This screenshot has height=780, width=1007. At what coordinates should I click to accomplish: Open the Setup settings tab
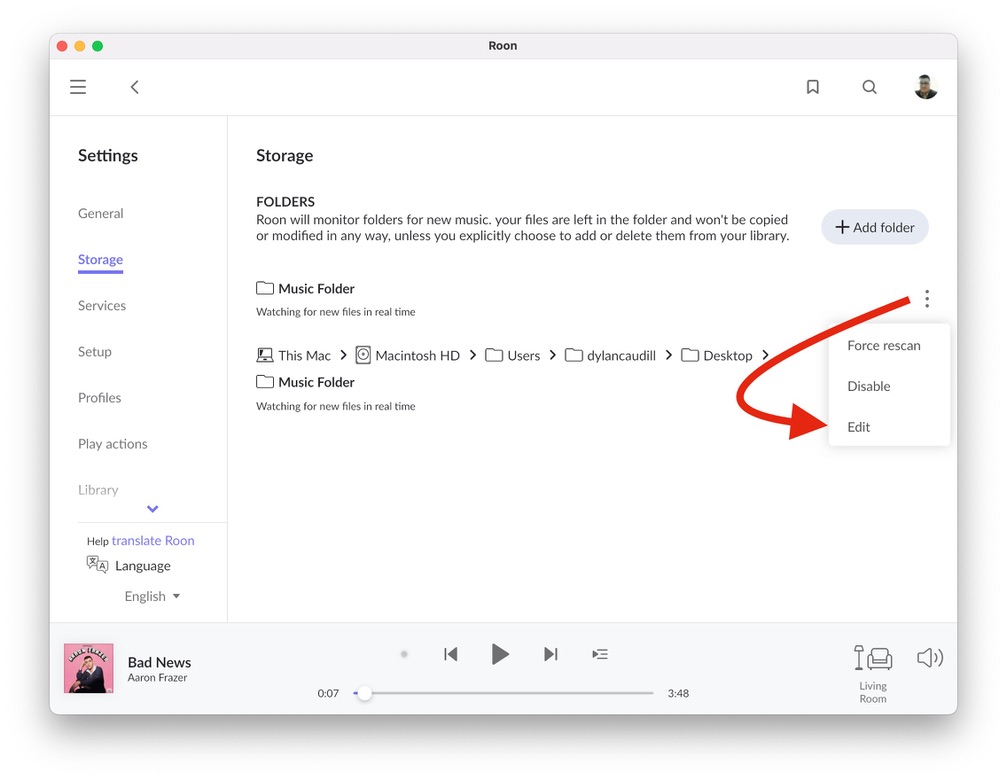(94, 352)
